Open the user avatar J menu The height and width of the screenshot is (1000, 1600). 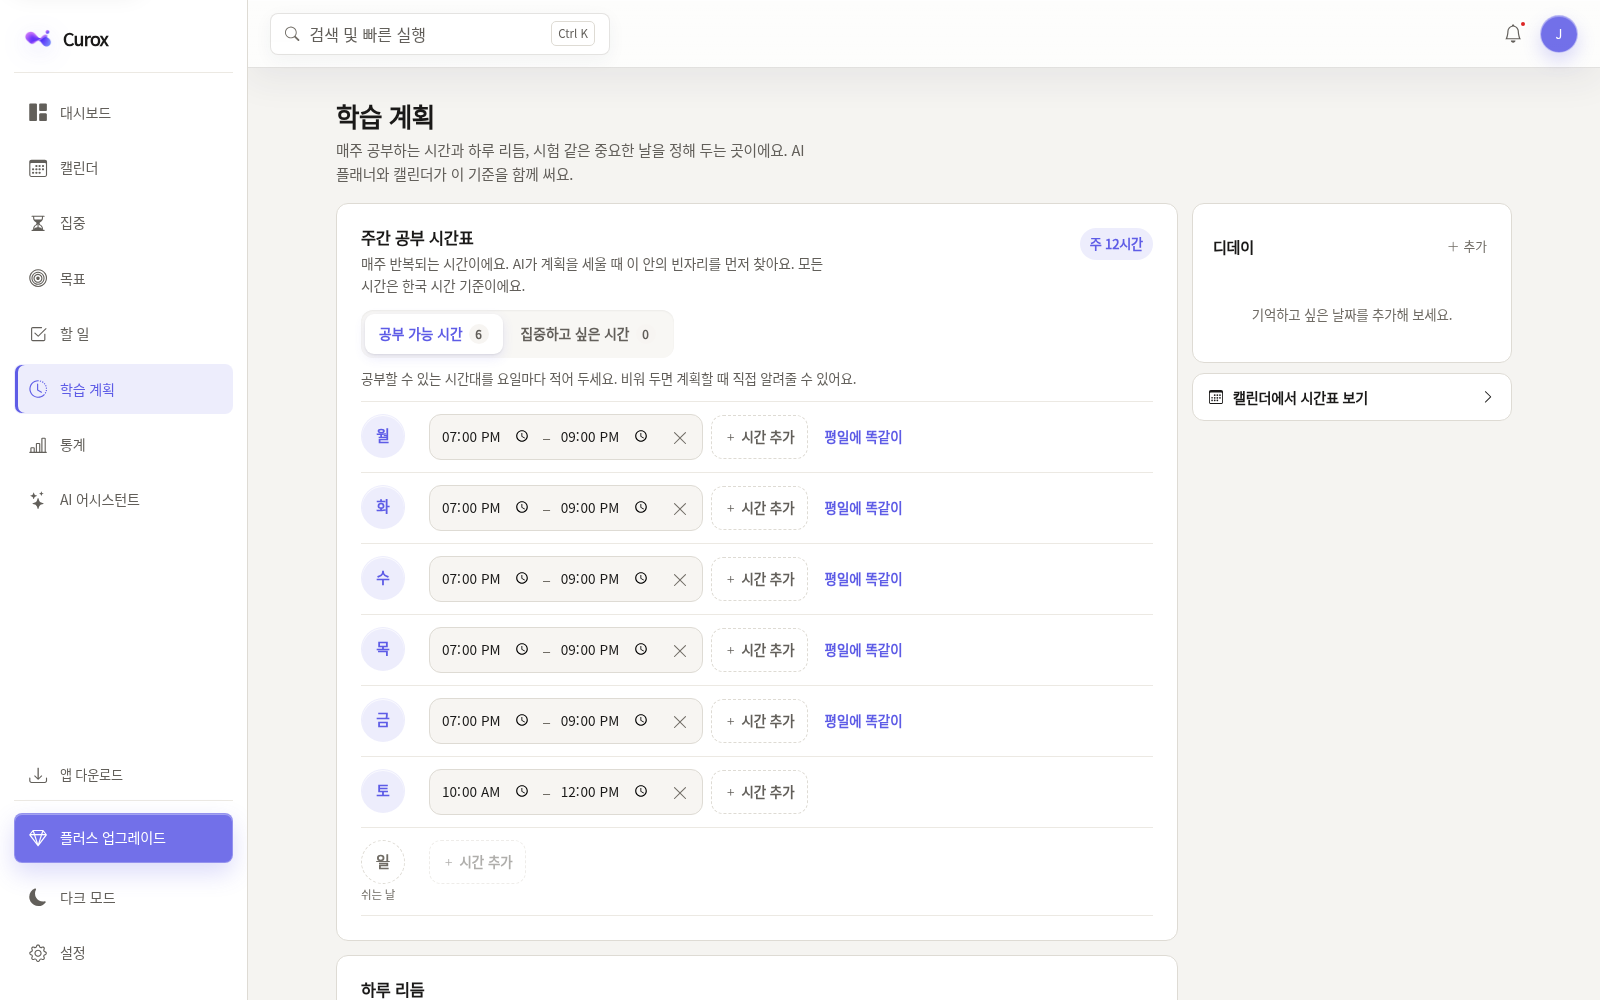click(1558, 34)
